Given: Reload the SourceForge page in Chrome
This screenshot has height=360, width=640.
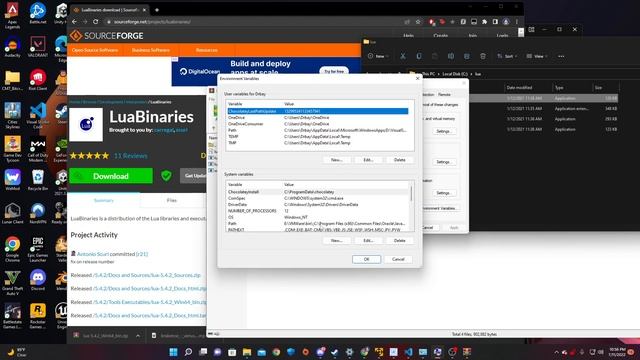Looking at the screenshot, I should pyautogui.click(x=96, y=22).
